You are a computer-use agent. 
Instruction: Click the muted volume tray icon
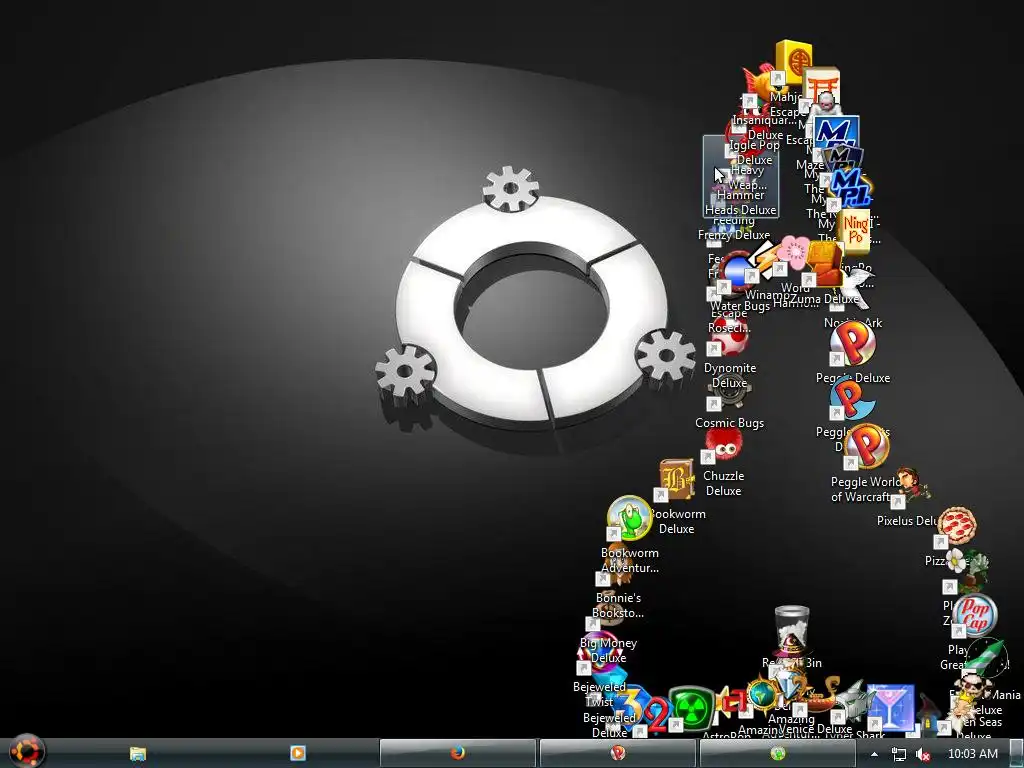tap(922, 754)
